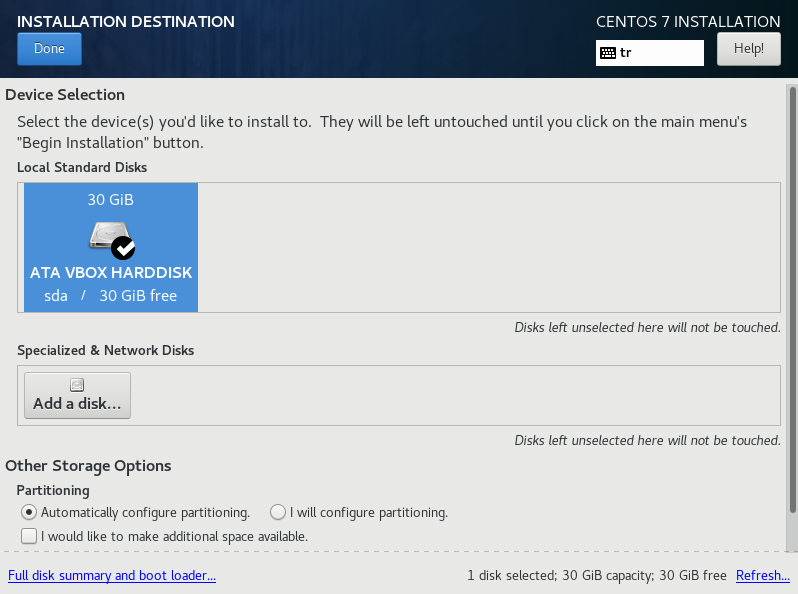Screen dimensions: 798x594
Task: Click the sda / 30 GiB free text
Action: (110, 296)
